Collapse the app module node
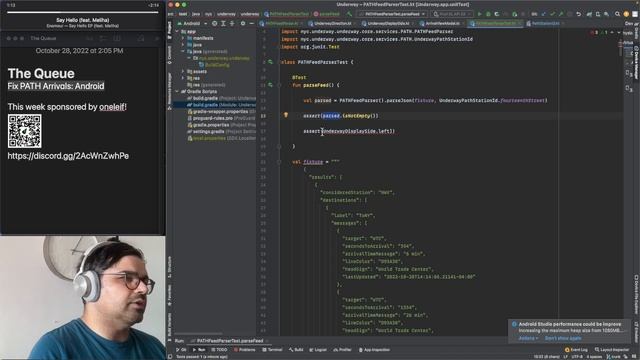 coord(178,31)
